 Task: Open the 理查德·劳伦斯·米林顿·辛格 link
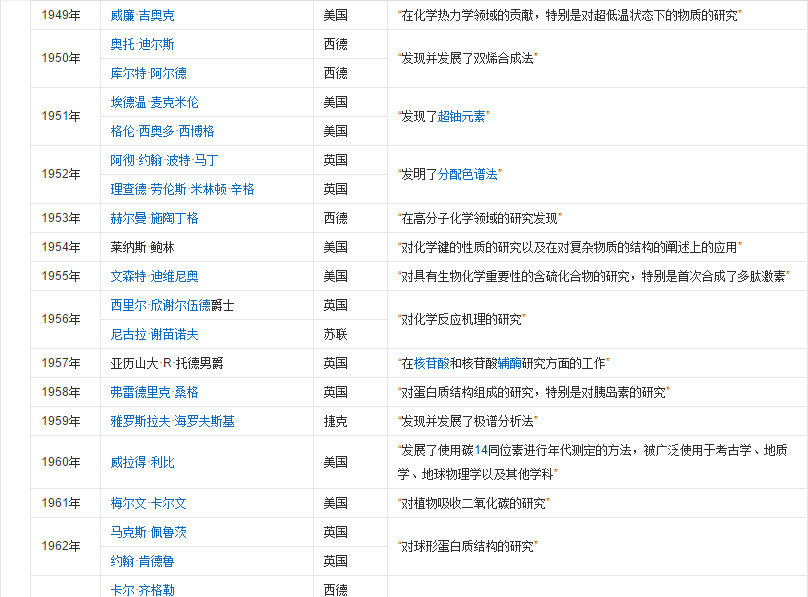pyautogui.click(x=182, y=189)
